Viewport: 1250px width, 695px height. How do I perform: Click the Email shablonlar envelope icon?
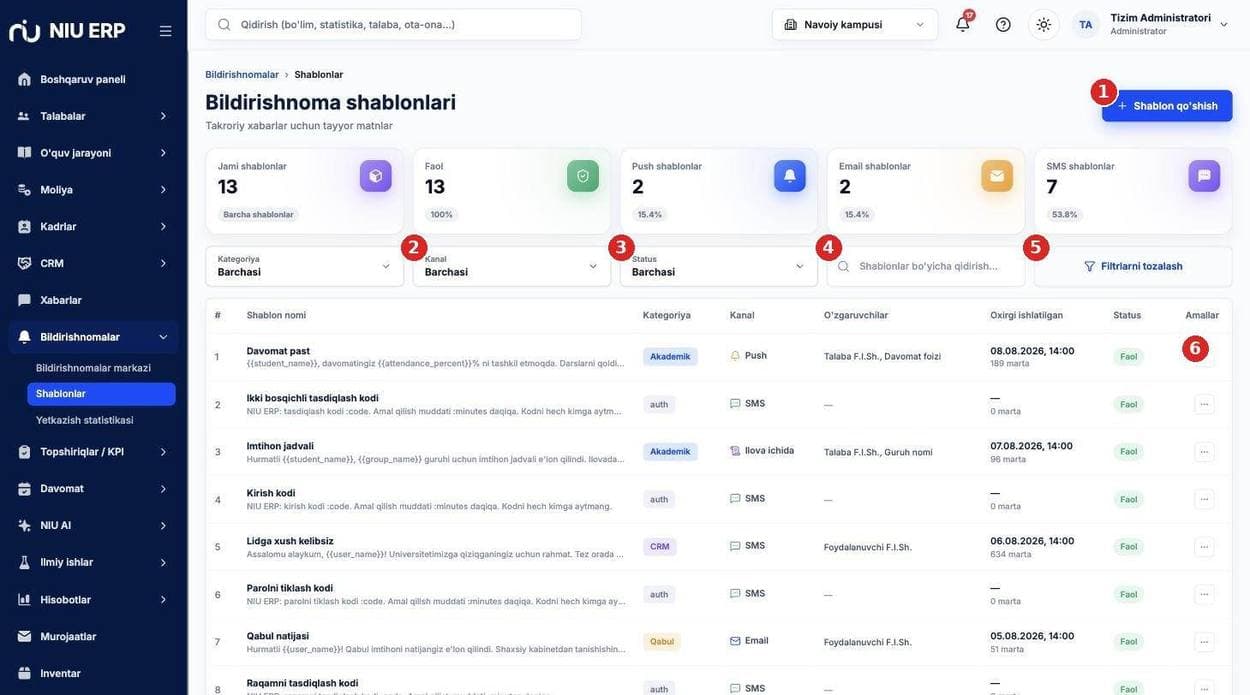click(997, 176)
